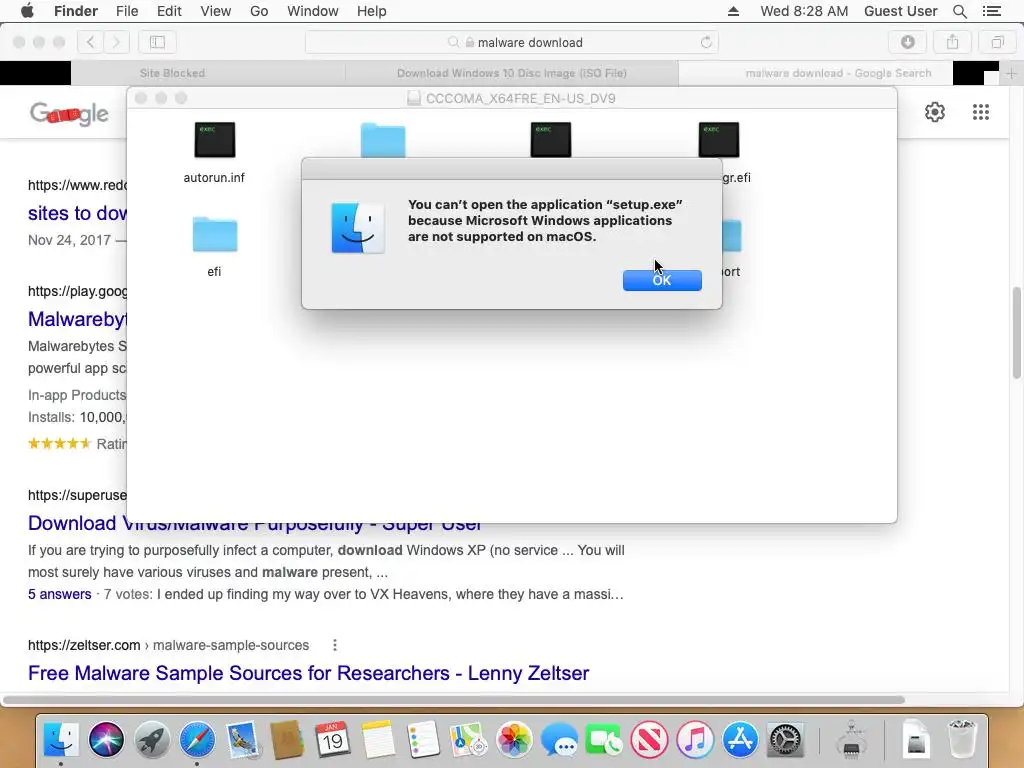The height and width of the screenshot is (768, 1024).
Task: Open Download Virus/Malware Purposefully result
Action: click(x=255, y=524)
